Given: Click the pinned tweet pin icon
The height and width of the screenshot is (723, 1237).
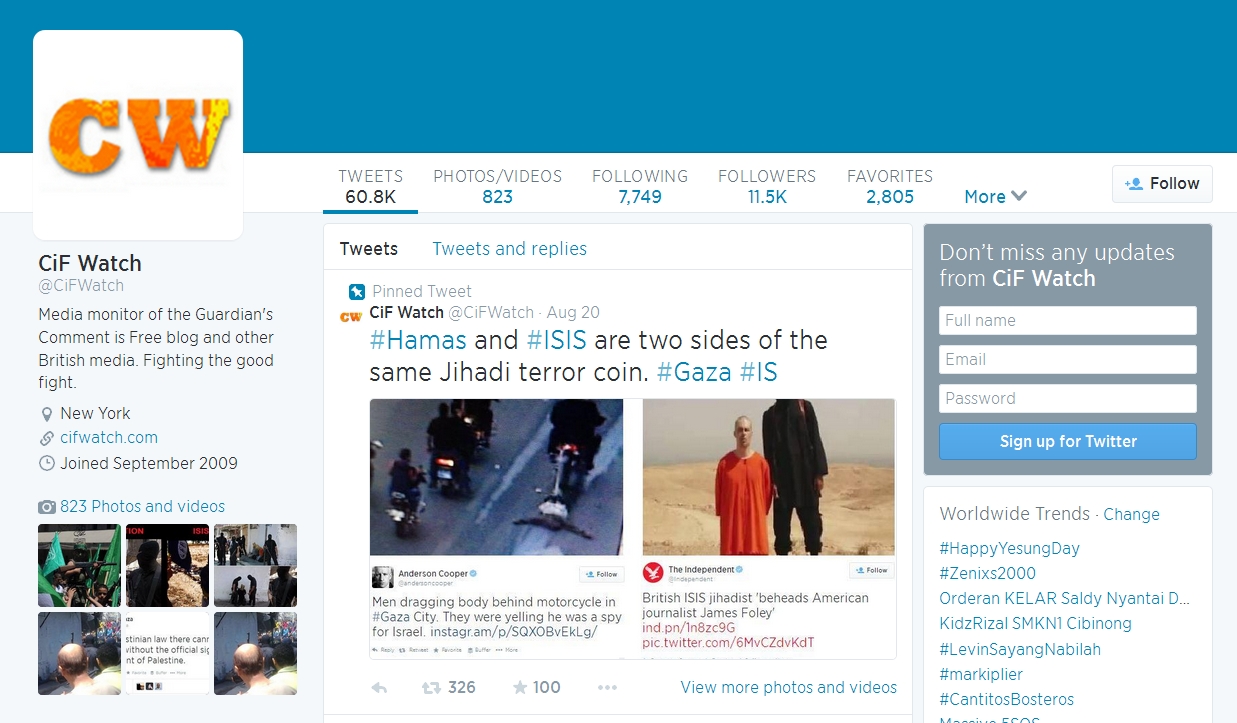Looking at the screenshot, I should 357,292.
